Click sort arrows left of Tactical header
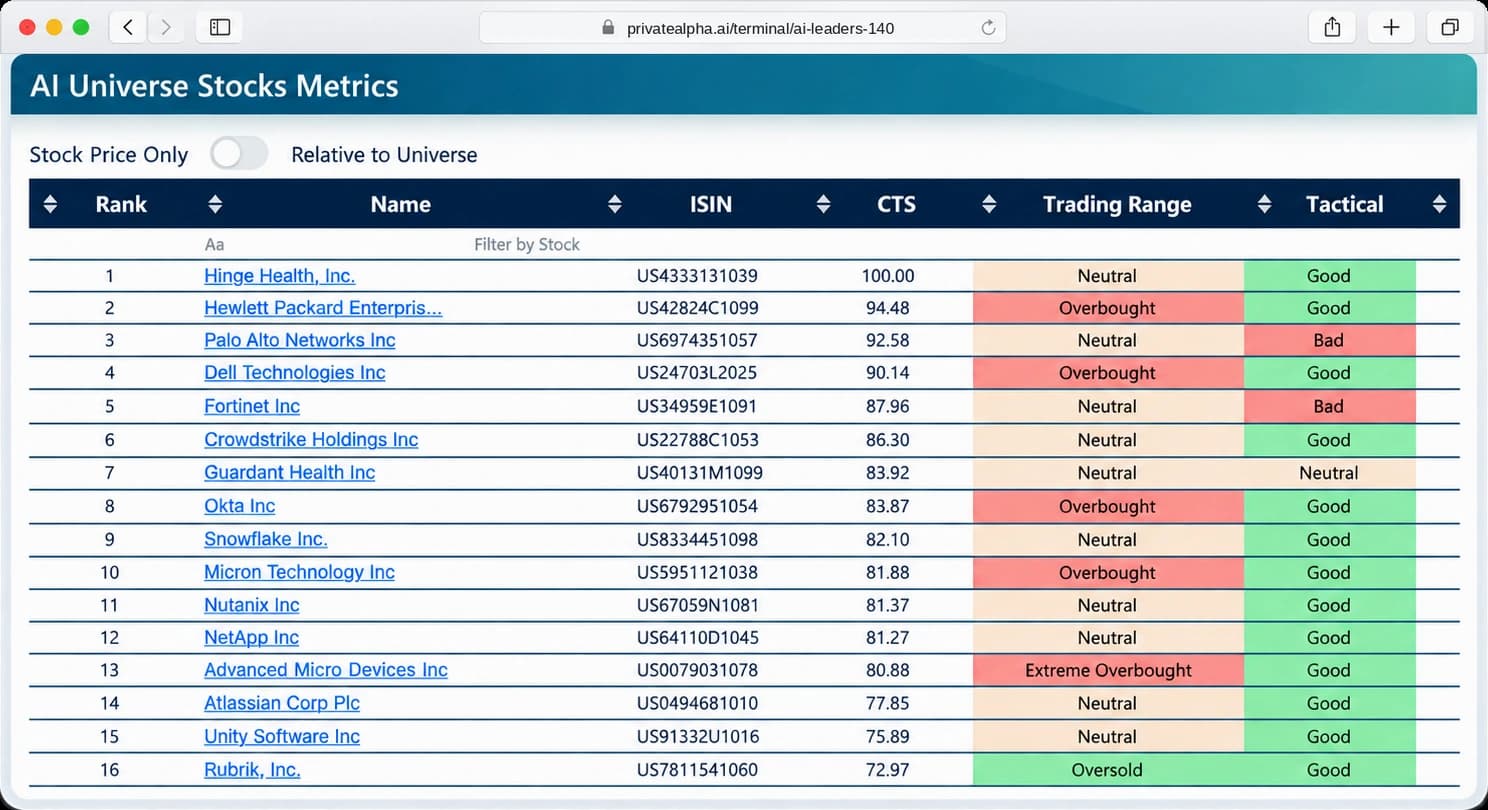The image size is (1488, 810). (1264, 204)
